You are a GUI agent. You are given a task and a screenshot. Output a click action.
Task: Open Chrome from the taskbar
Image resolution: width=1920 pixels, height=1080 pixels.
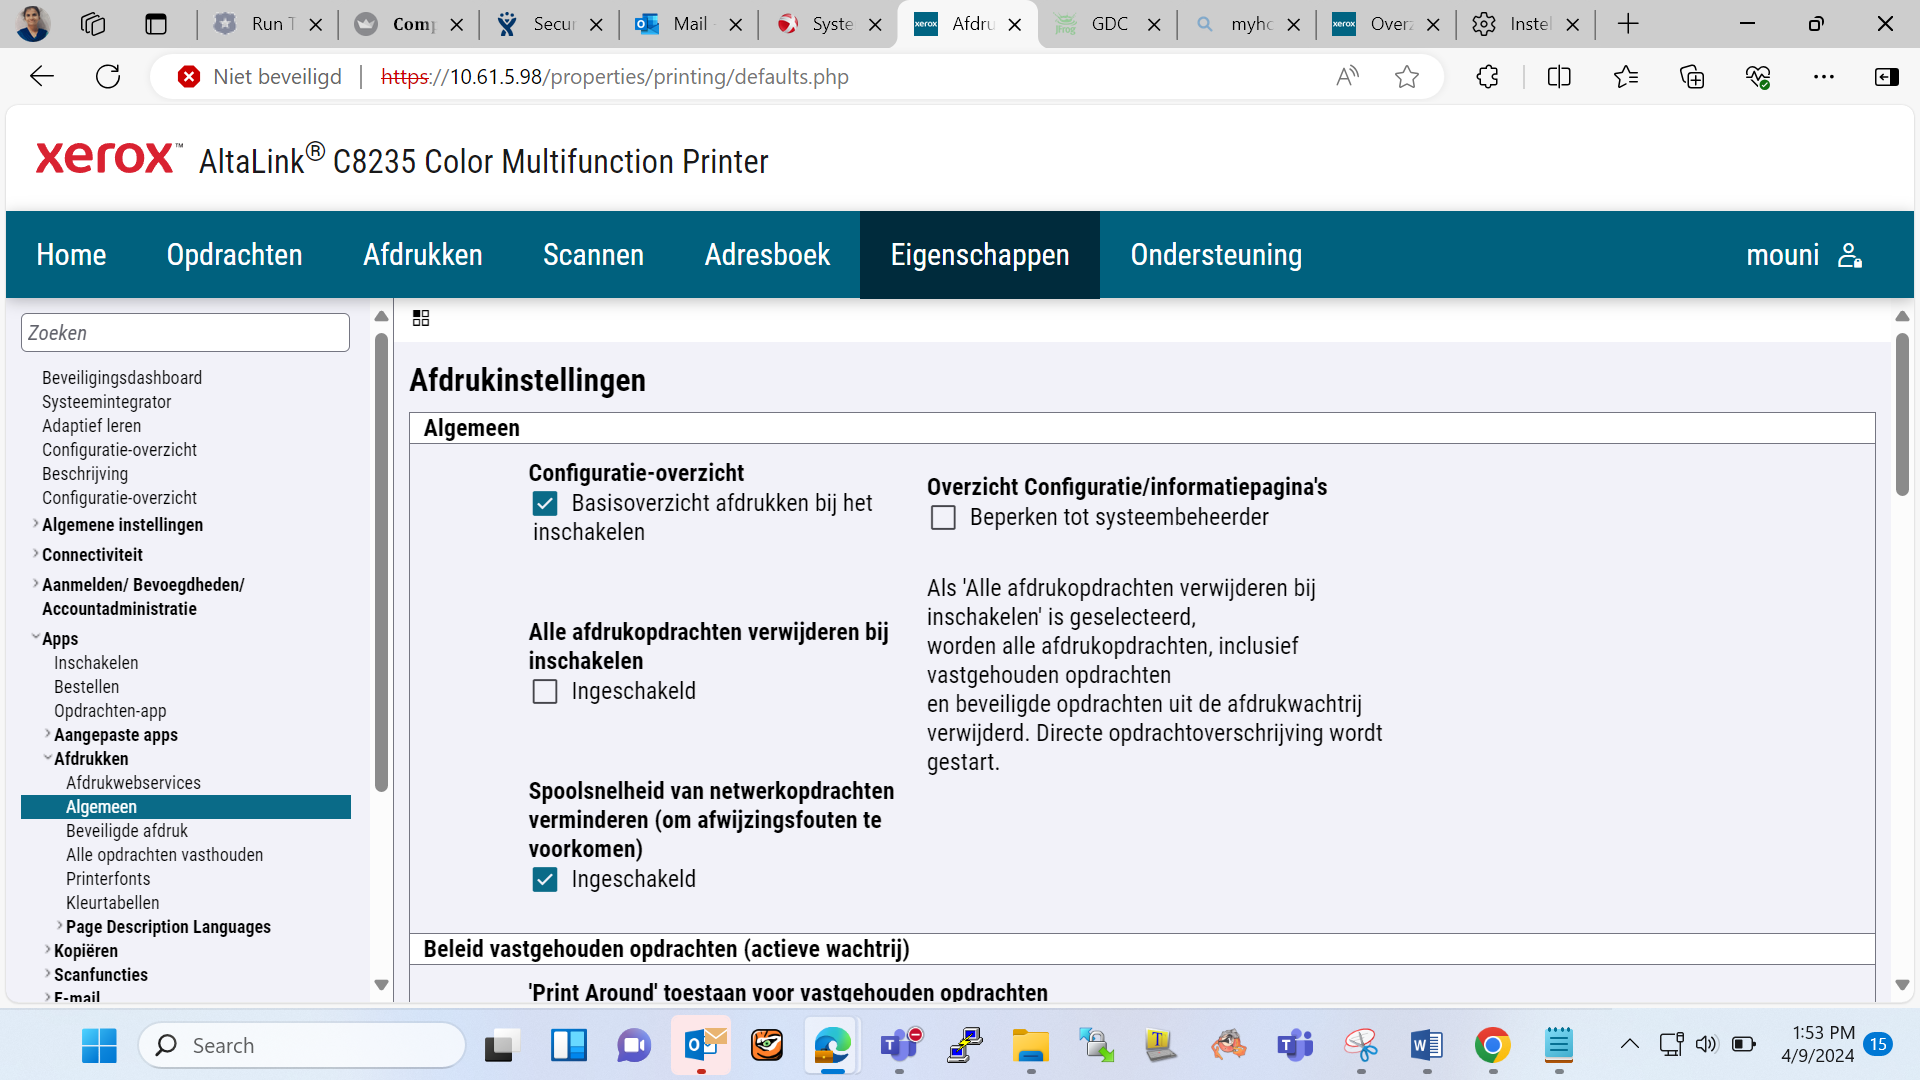click(x=1492, y=1046)
